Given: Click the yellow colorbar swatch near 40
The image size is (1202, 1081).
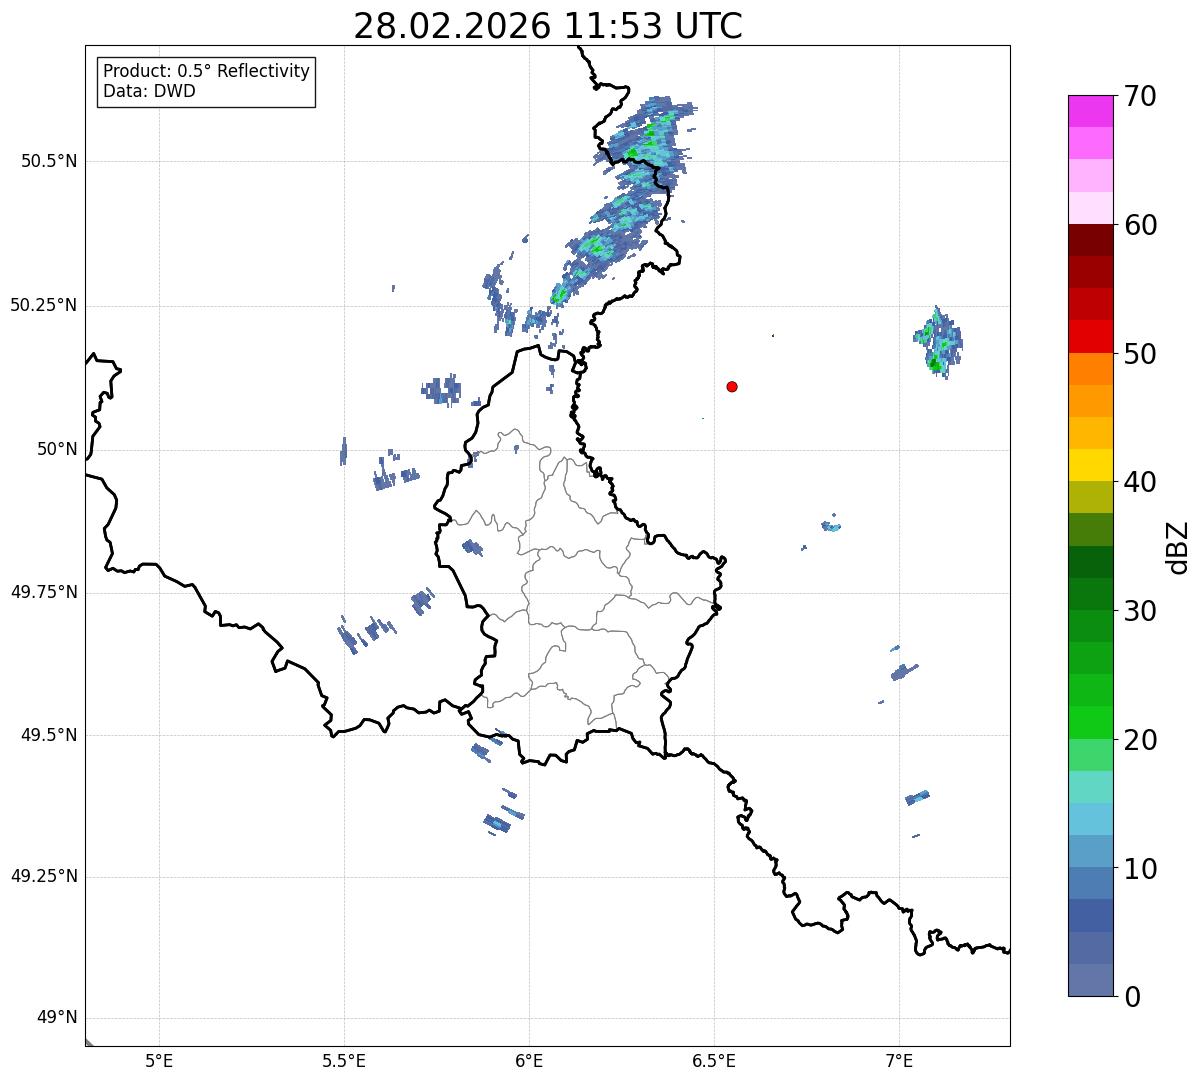Looking at the screenshot, I should coord(1090,465).
